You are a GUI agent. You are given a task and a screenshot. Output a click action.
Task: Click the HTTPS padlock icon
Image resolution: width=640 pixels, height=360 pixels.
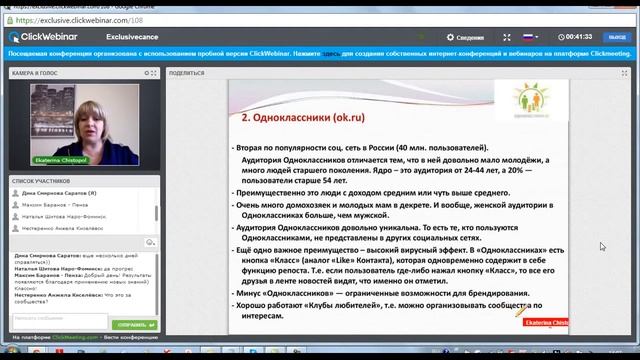tap(10, 20)
